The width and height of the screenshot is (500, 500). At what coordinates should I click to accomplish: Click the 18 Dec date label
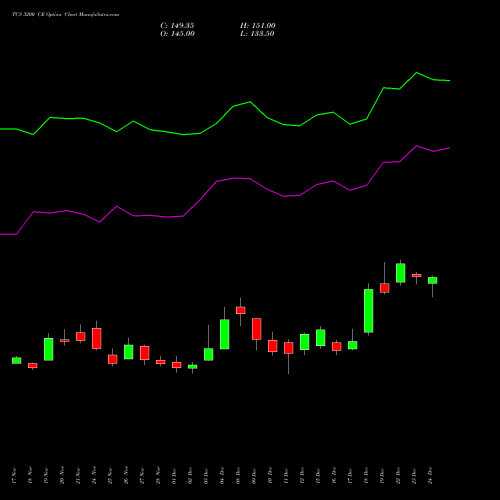[366, 476]
